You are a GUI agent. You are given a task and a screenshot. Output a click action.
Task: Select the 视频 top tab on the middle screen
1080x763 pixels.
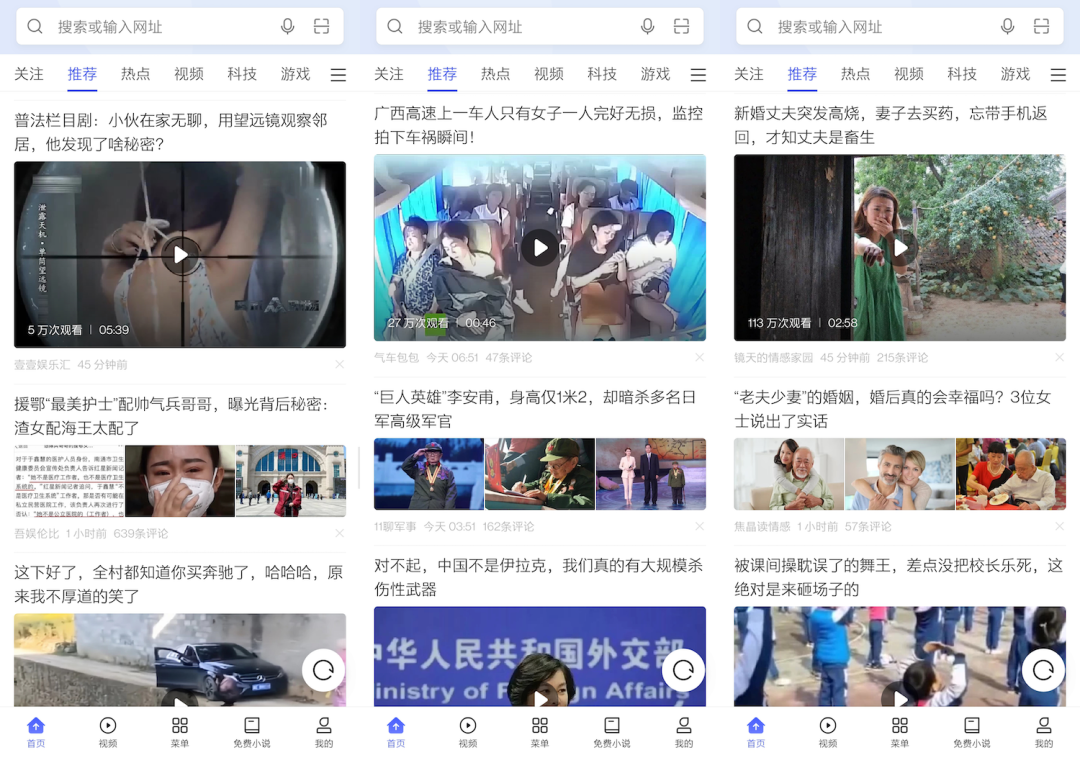pos(548,74)
